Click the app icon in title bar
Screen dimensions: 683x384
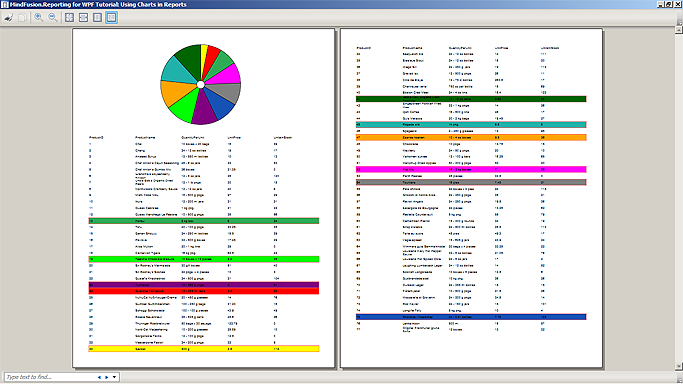pyautogui.click(x=5, y=4)
